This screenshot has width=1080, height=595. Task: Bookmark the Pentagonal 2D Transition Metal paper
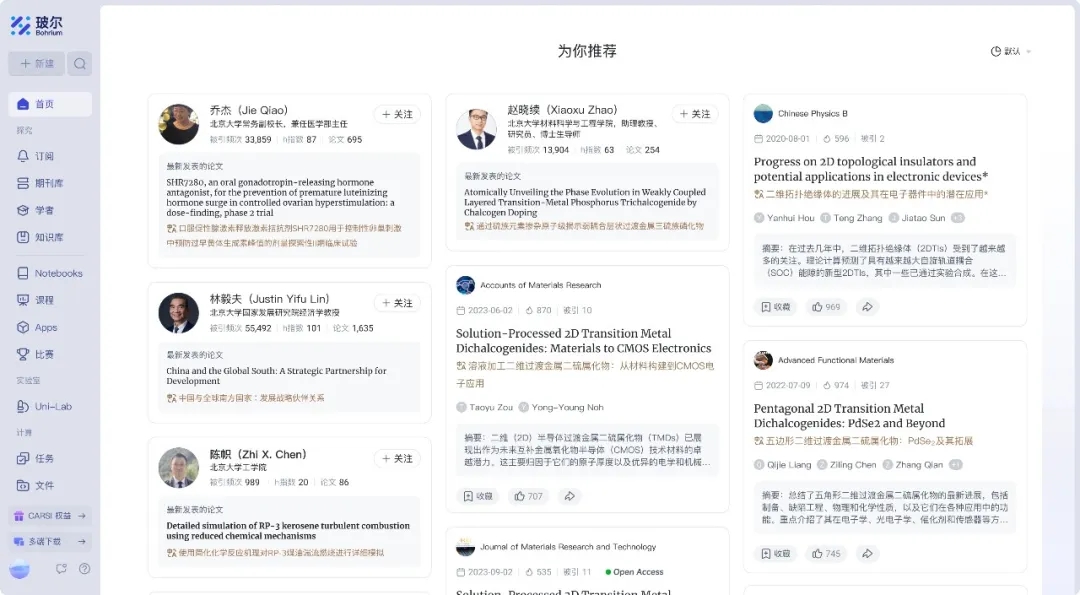pyautogui.click(x=776, y=553)
